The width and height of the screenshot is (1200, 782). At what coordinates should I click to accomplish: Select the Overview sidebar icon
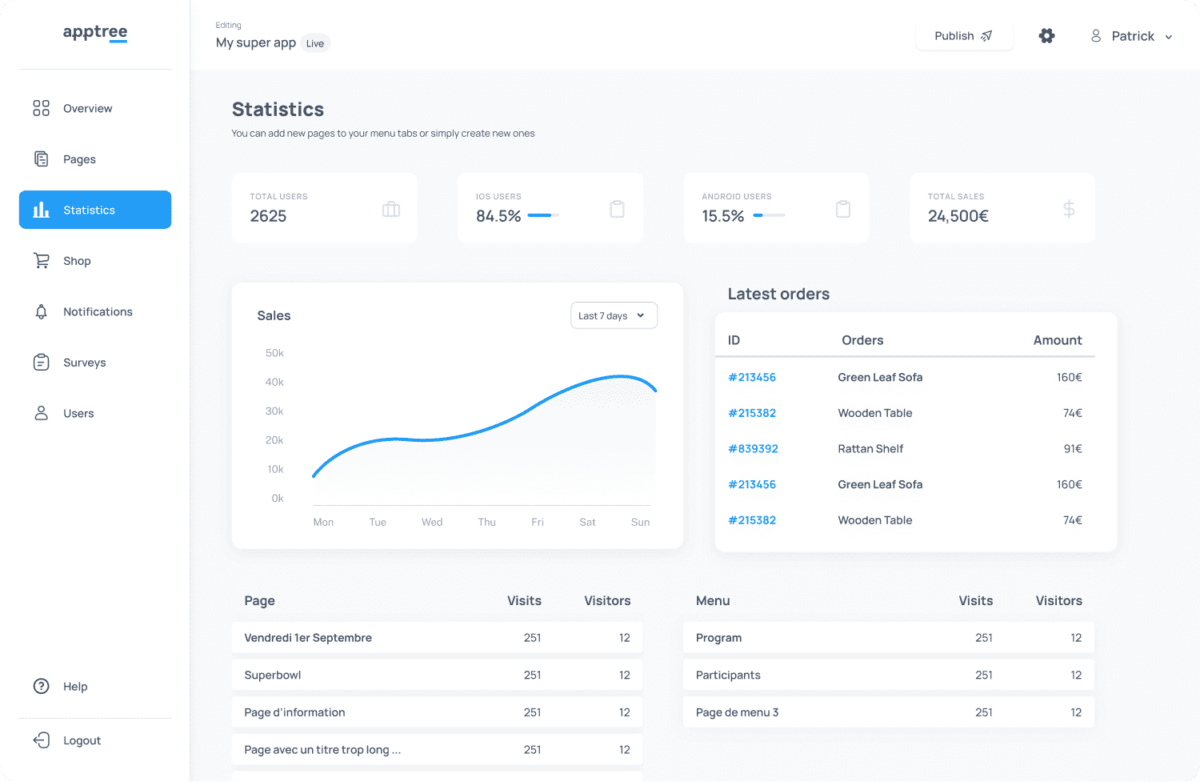click(41, 108)
